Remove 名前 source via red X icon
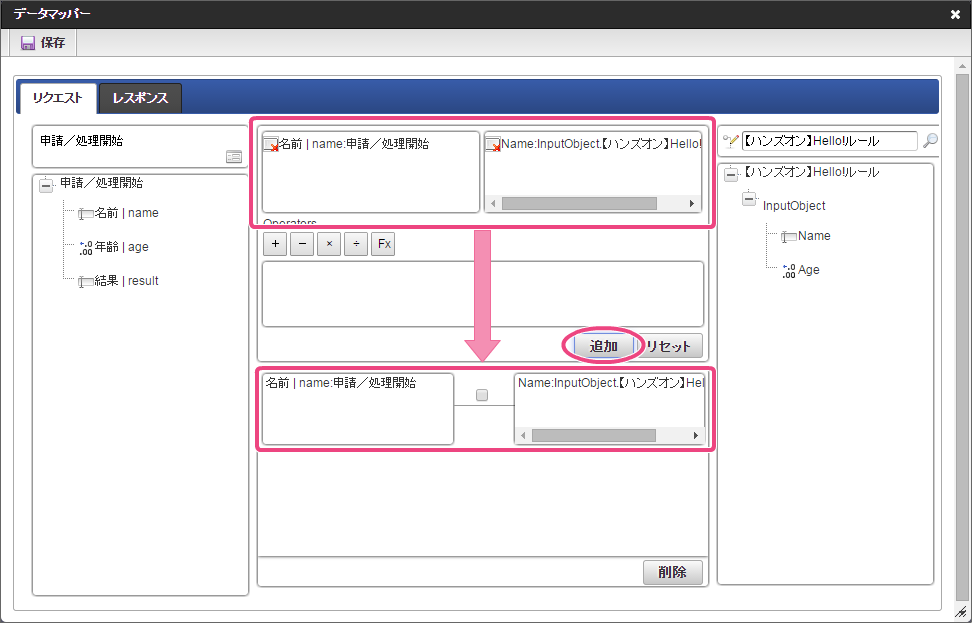Screen dimensions: 972x623 (x=271, y=145)
